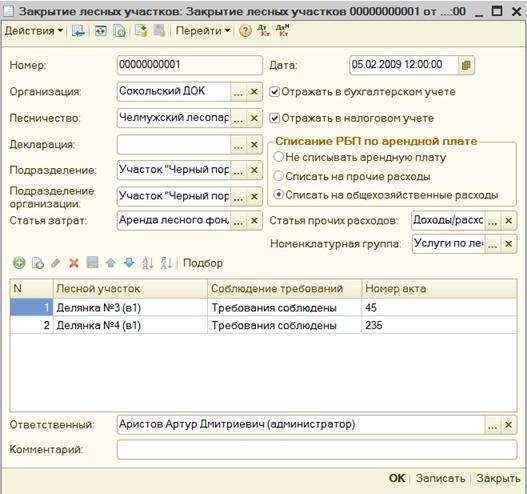Open the date calendar picker icon
The height and width of the screenshot is (494, 527).
[466, 65]
